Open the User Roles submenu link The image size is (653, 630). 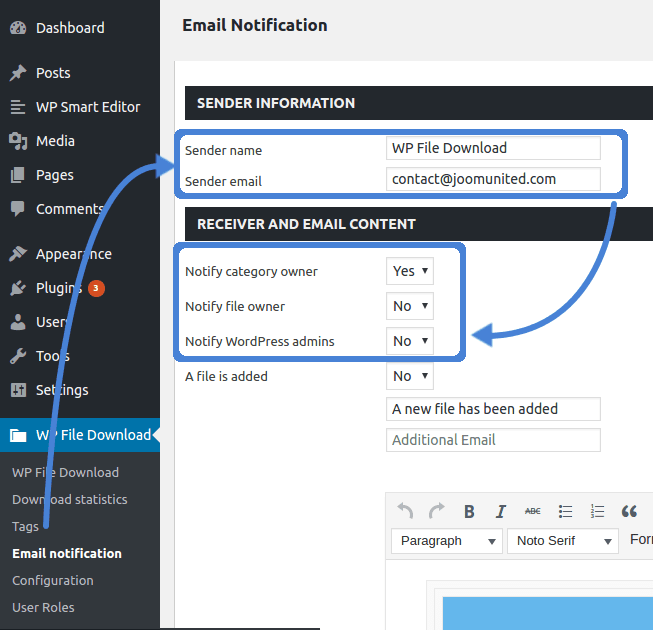click(x=43, y=607)
